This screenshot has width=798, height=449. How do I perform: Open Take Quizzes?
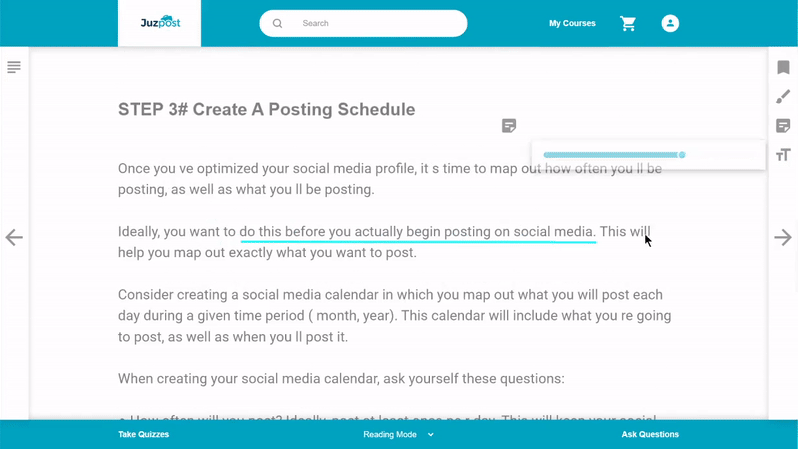(144, 434)
